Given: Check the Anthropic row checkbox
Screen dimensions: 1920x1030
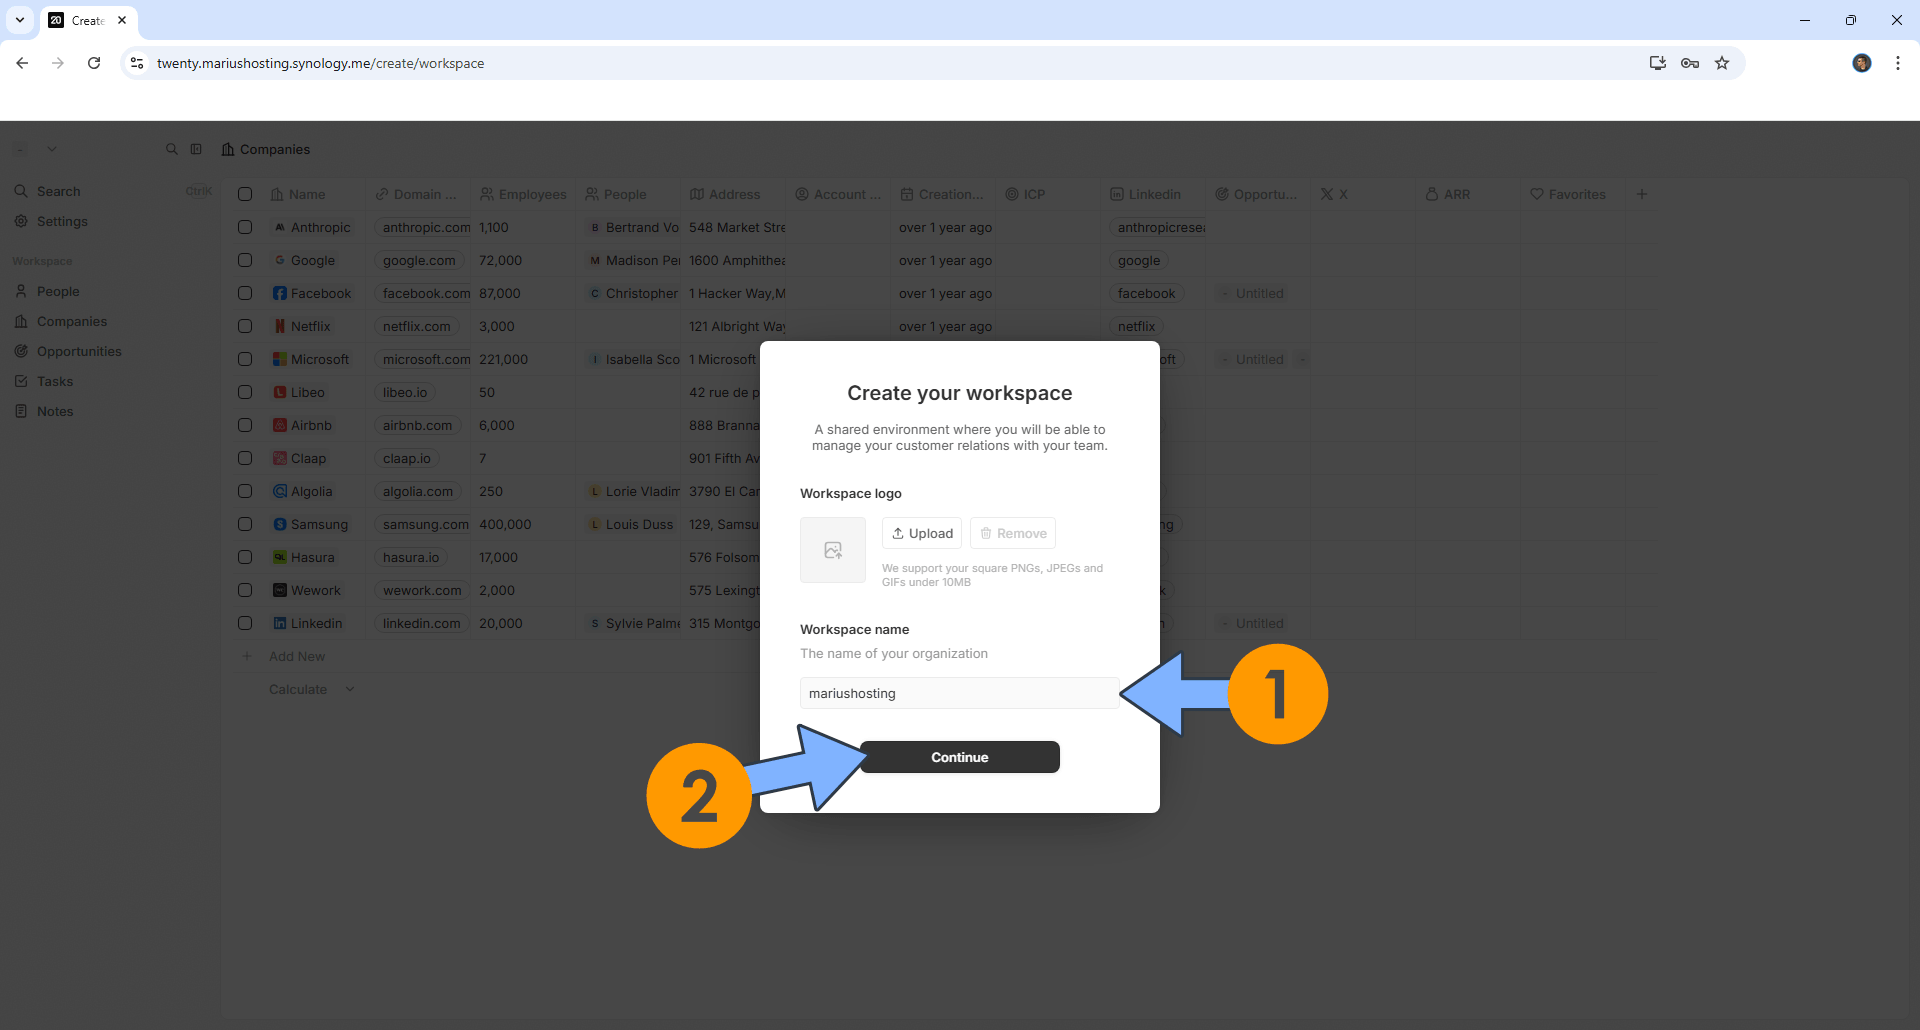Looking at the screenshot, I should [x=245, y=227].
